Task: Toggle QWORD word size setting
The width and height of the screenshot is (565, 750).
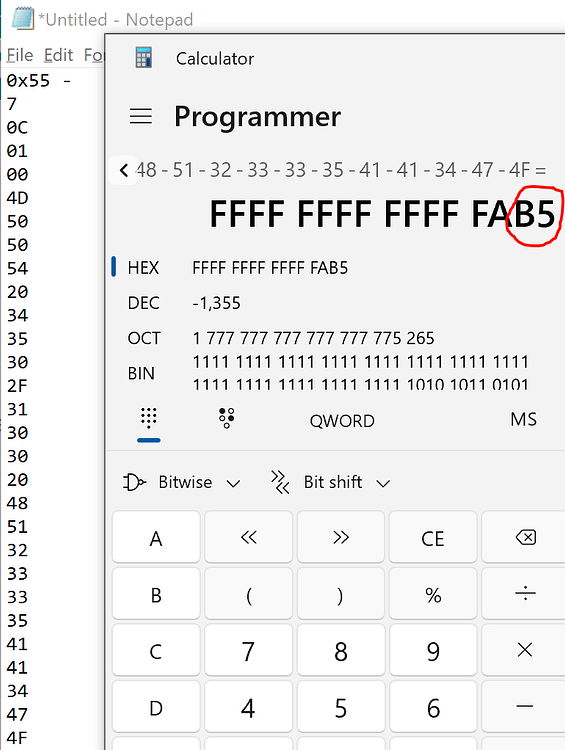Action: (x=342, y=421)
